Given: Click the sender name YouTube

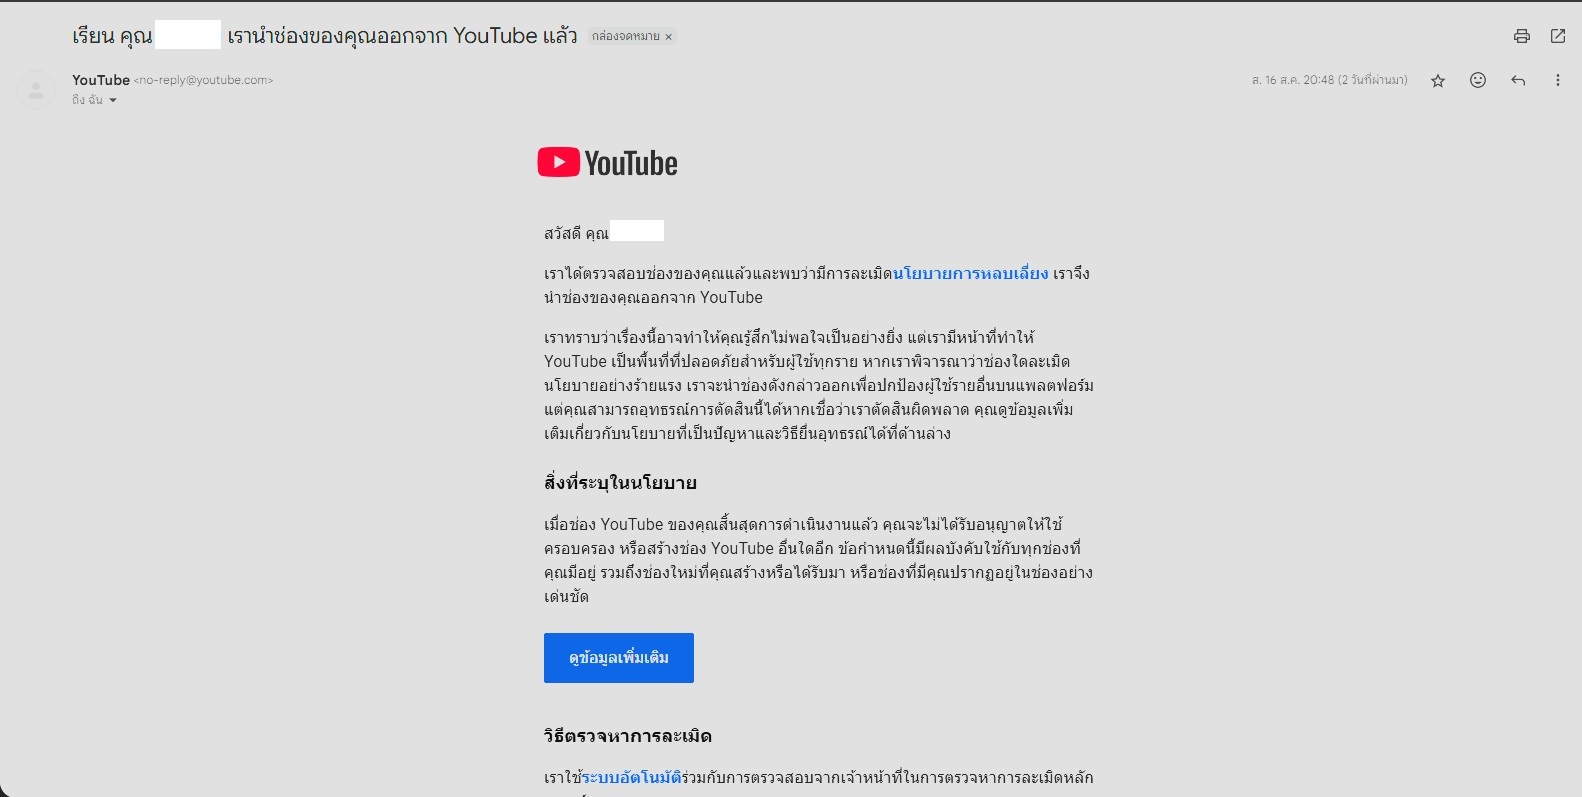Looking at the screenshot, I should click(101, 80).
